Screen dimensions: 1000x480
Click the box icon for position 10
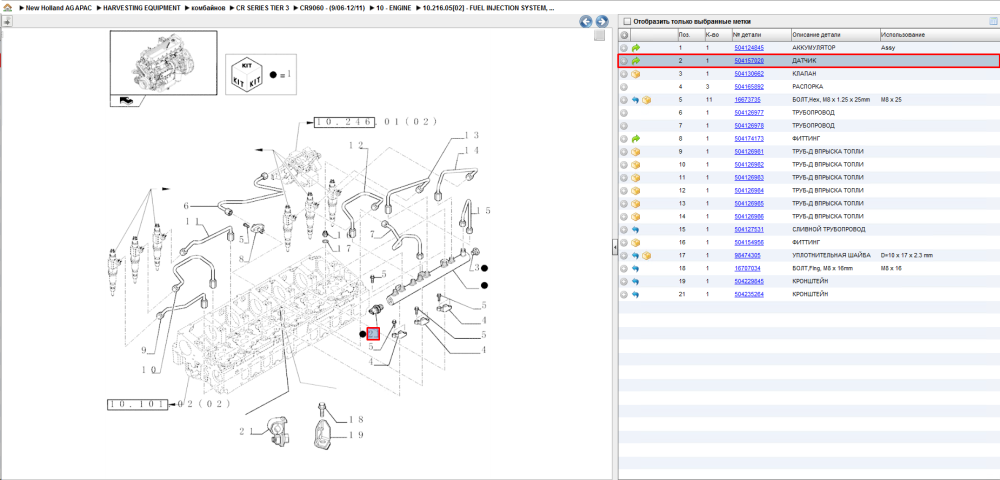tap(636, 165)
